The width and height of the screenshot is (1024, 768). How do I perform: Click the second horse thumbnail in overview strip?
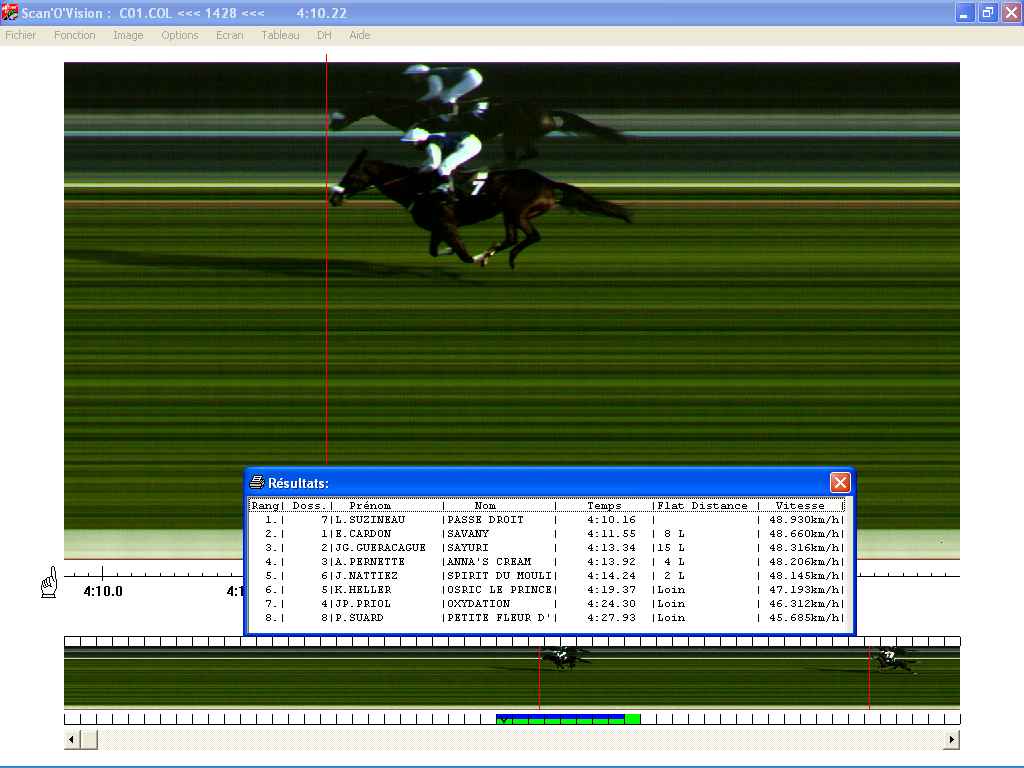(x=895, y=659)
